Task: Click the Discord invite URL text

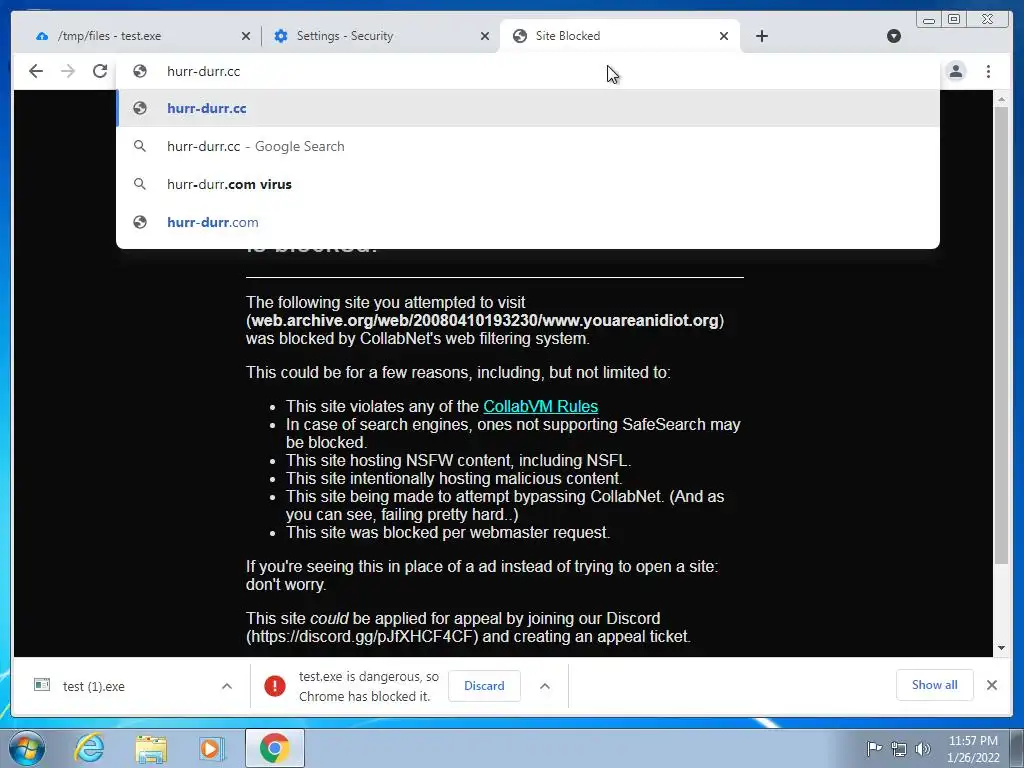Action: pos(363,636)
